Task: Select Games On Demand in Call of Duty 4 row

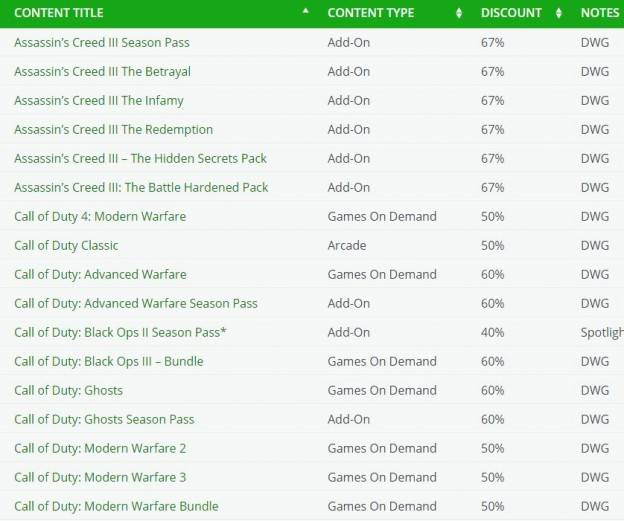Action: (382, 217)
